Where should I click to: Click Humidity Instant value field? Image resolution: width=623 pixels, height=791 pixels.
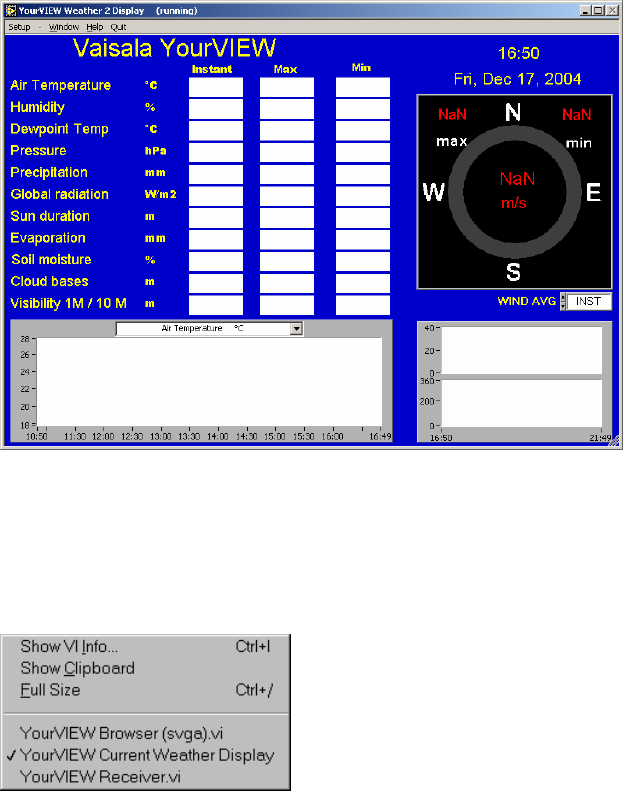pyautogui.click(x=216, y=109)
